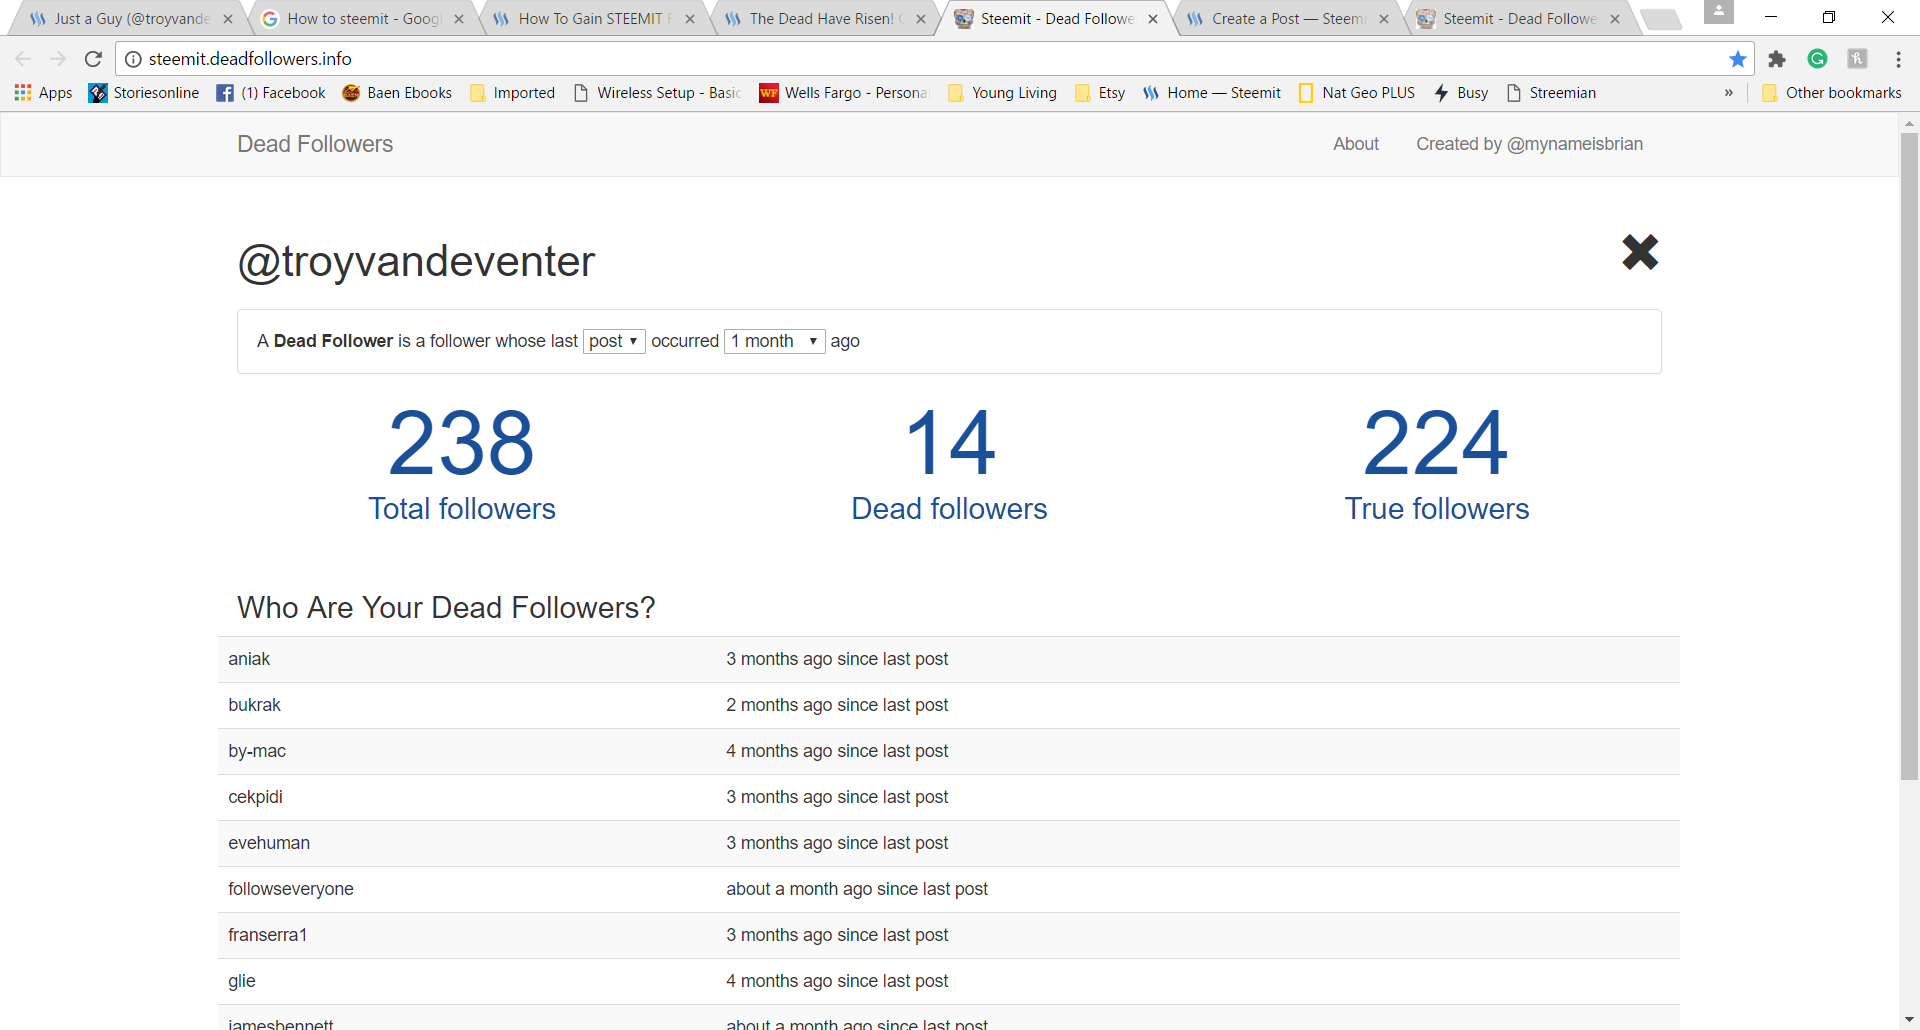Select the 'franserra1' follower row
This screenshot has width=1920, height=1030.
[x=949, y=935]
